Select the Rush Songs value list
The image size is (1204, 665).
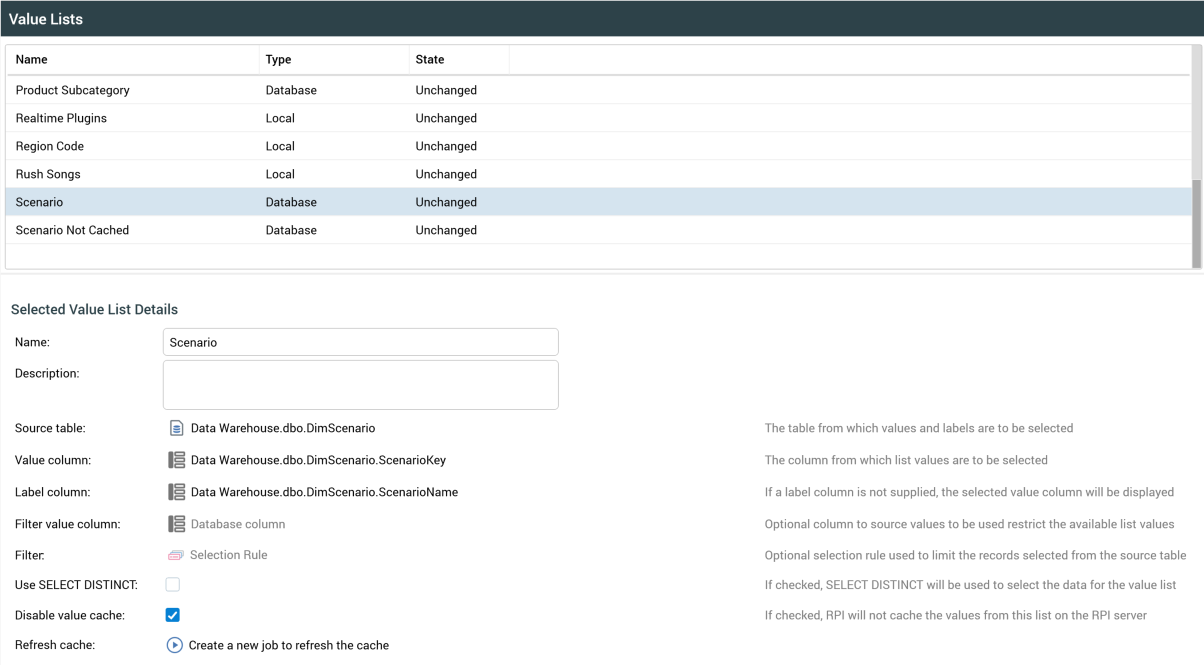(x=48, y=174)
